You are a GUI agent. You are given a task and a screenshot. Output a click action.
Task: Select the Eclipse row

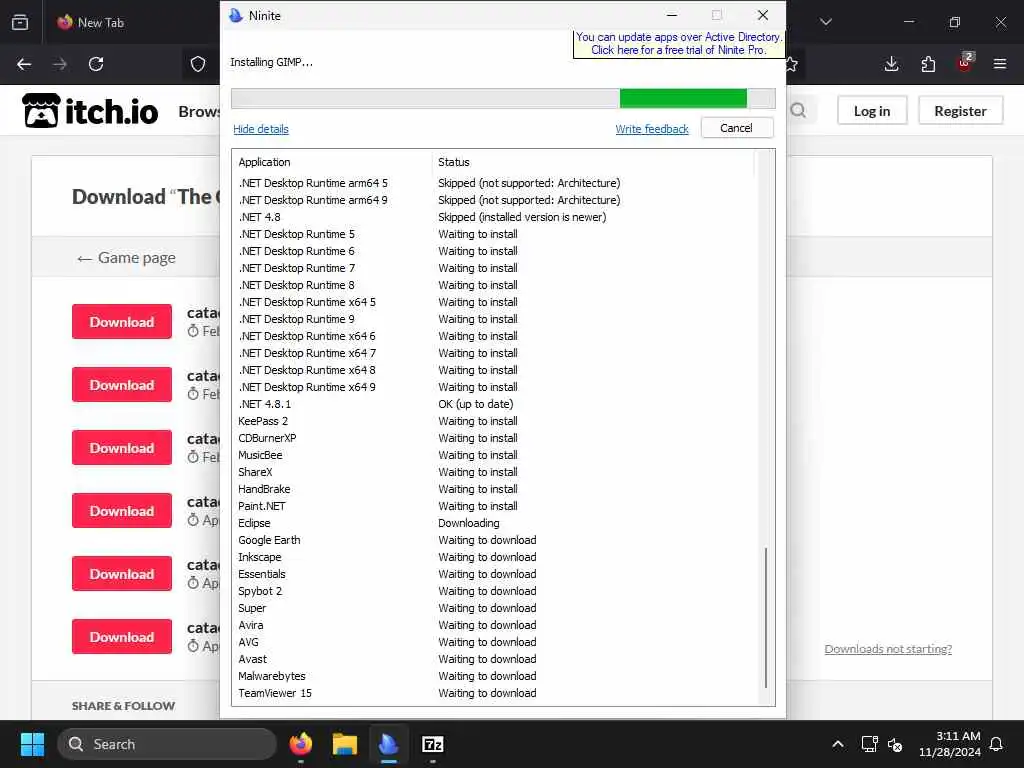coord(496,523)
